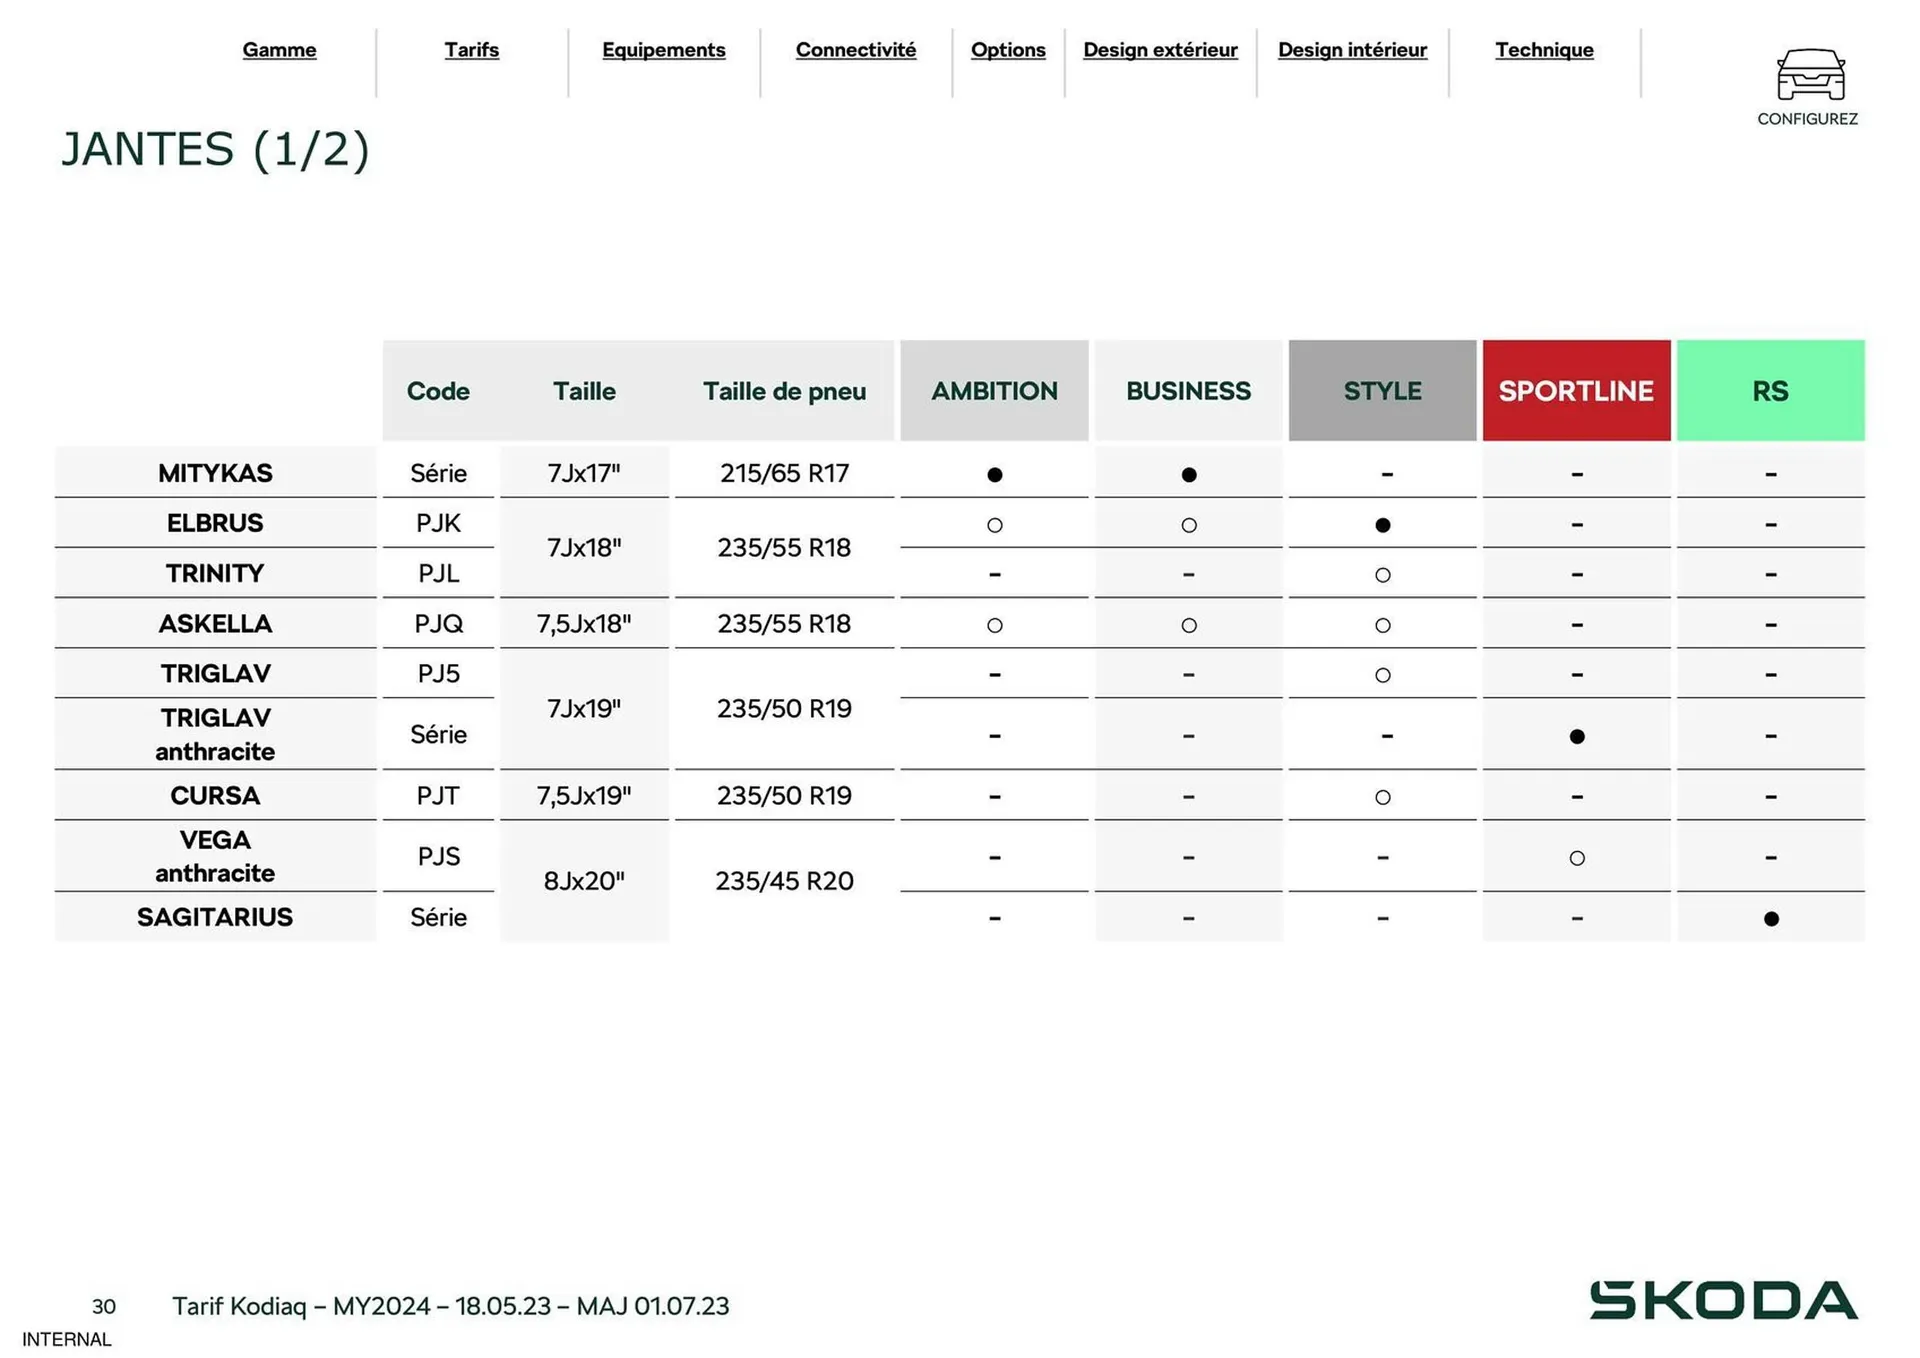Select TRIGLAV option circle under STYLE

pos(1382,674)
